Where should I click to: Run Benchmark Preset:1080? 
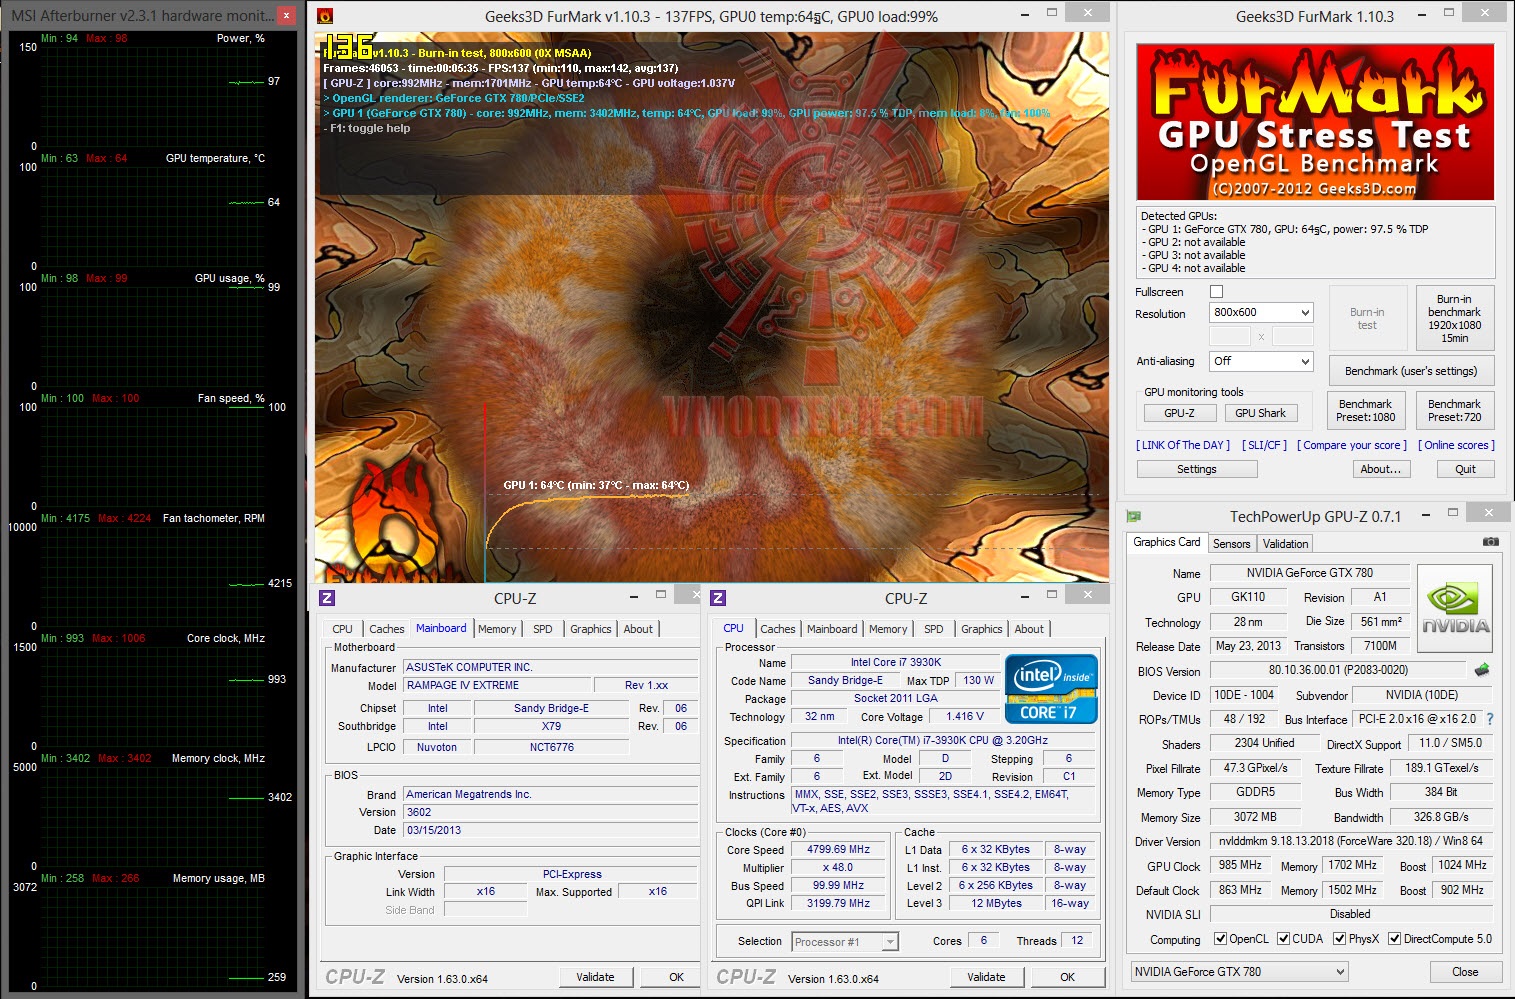click(1365, 410)
